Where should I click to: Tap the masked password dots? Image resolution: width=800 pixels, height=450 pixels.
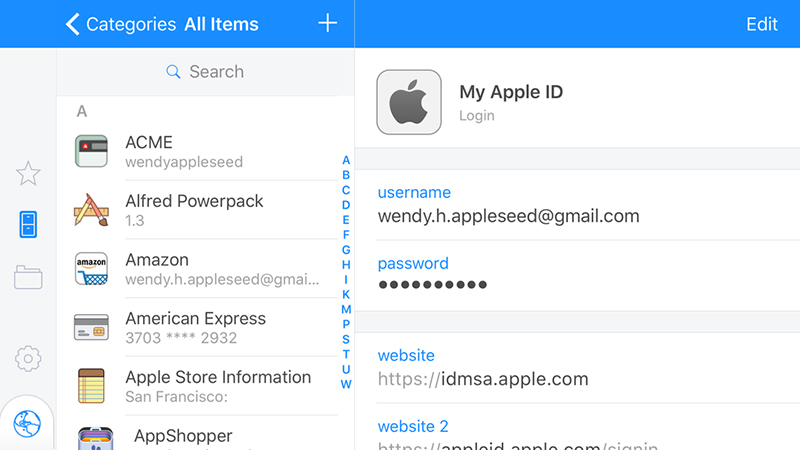tap(433, 285)
